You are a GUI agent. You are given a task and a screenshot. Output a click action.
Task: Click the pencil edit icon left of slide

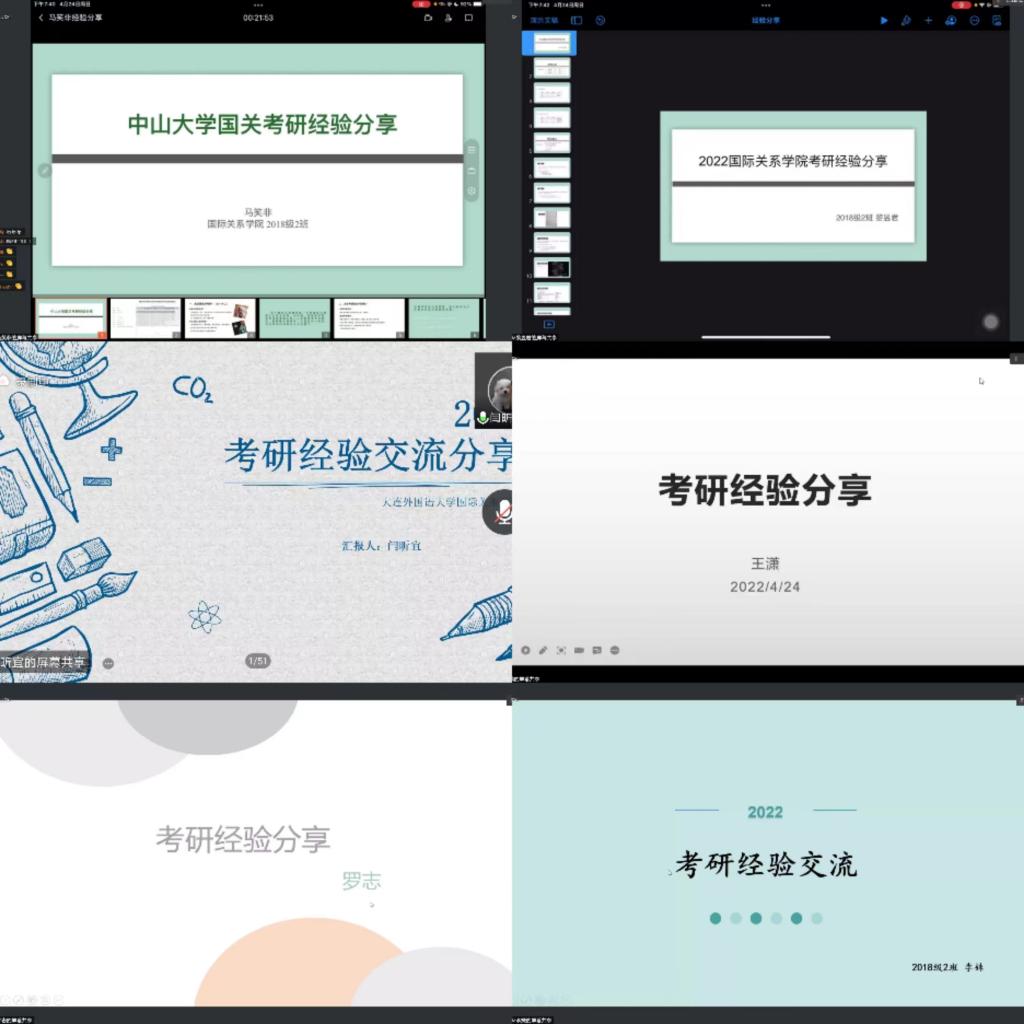tap(44, 171)
